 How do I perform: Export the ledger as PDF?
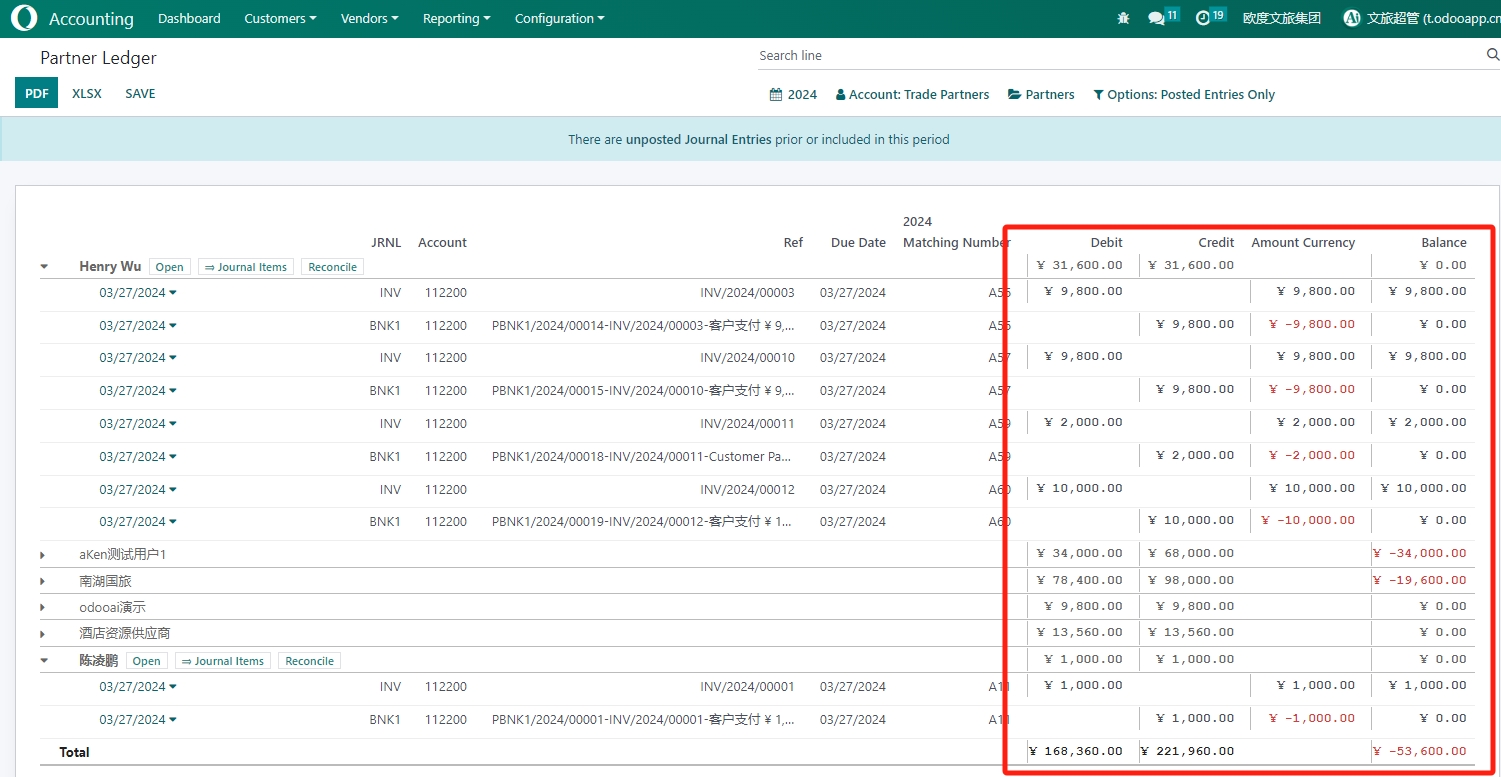tap(36, 93)
